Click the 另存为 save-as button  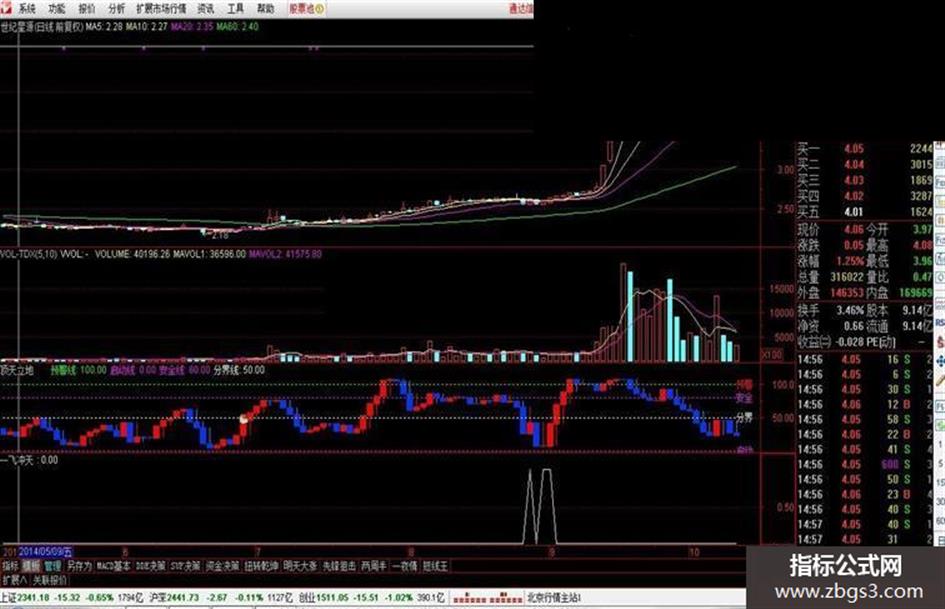coord(79,566)
